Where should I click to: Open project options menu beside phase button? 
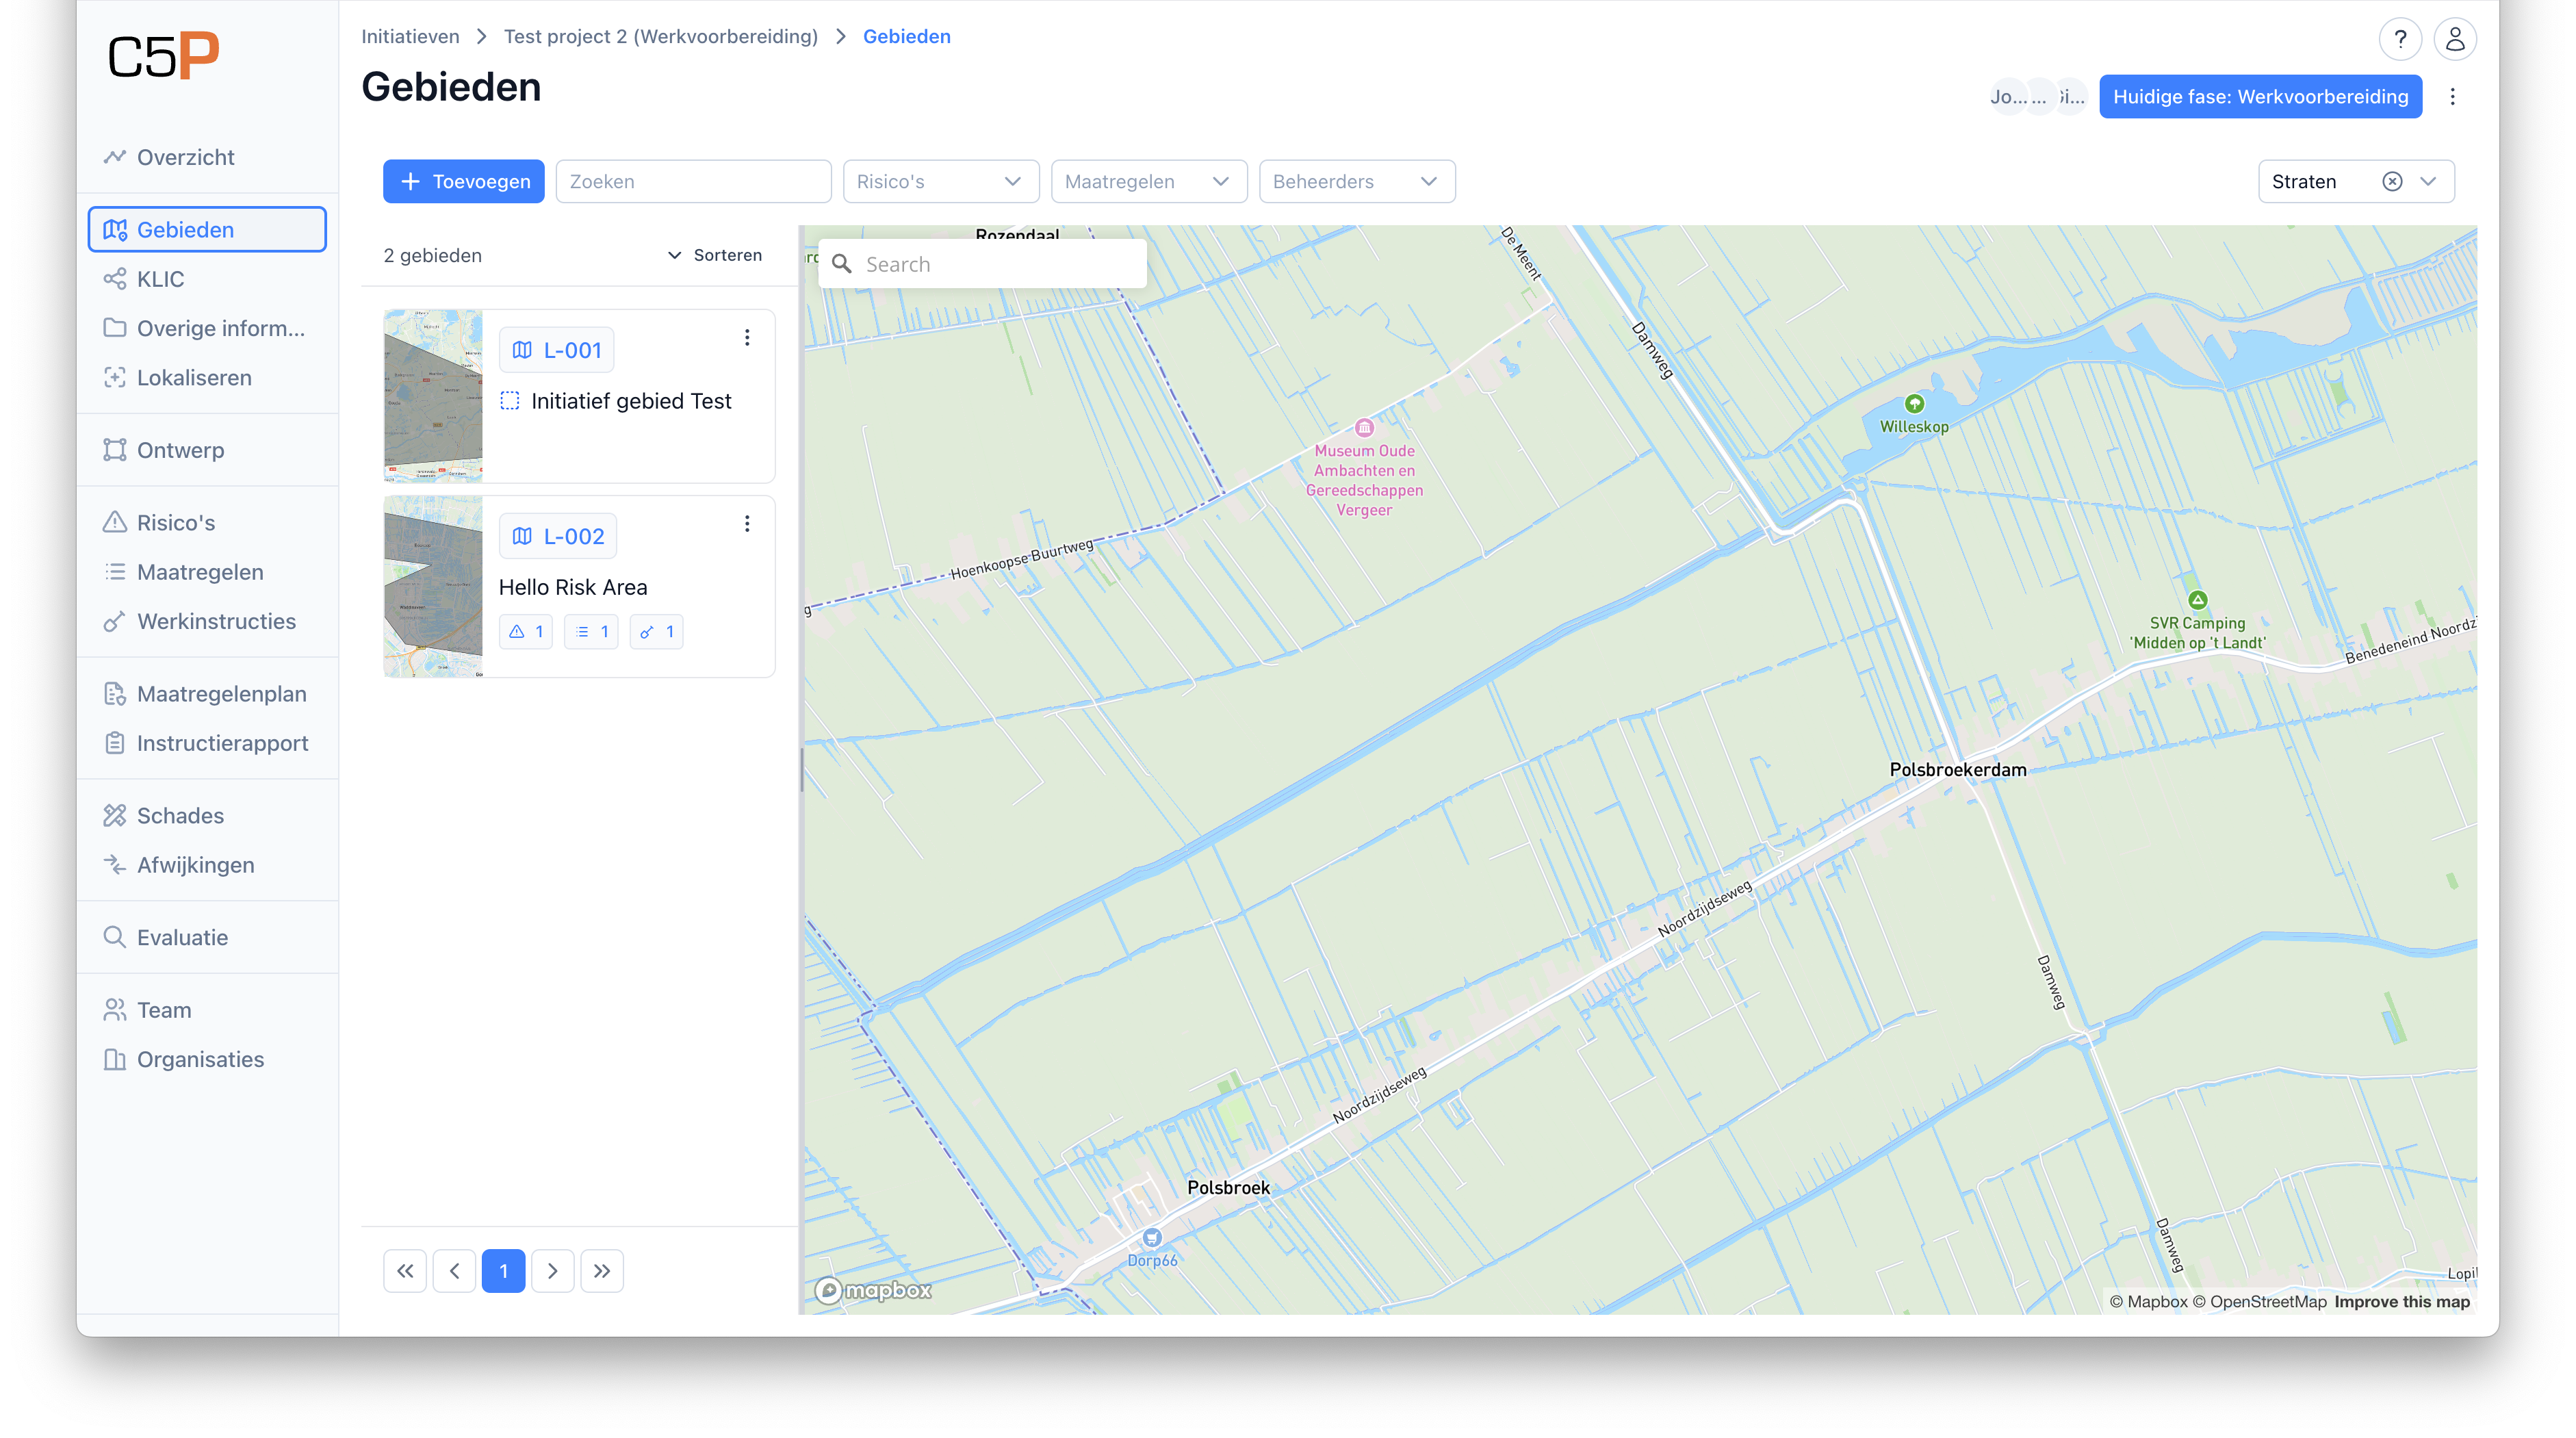[2452, 97]
